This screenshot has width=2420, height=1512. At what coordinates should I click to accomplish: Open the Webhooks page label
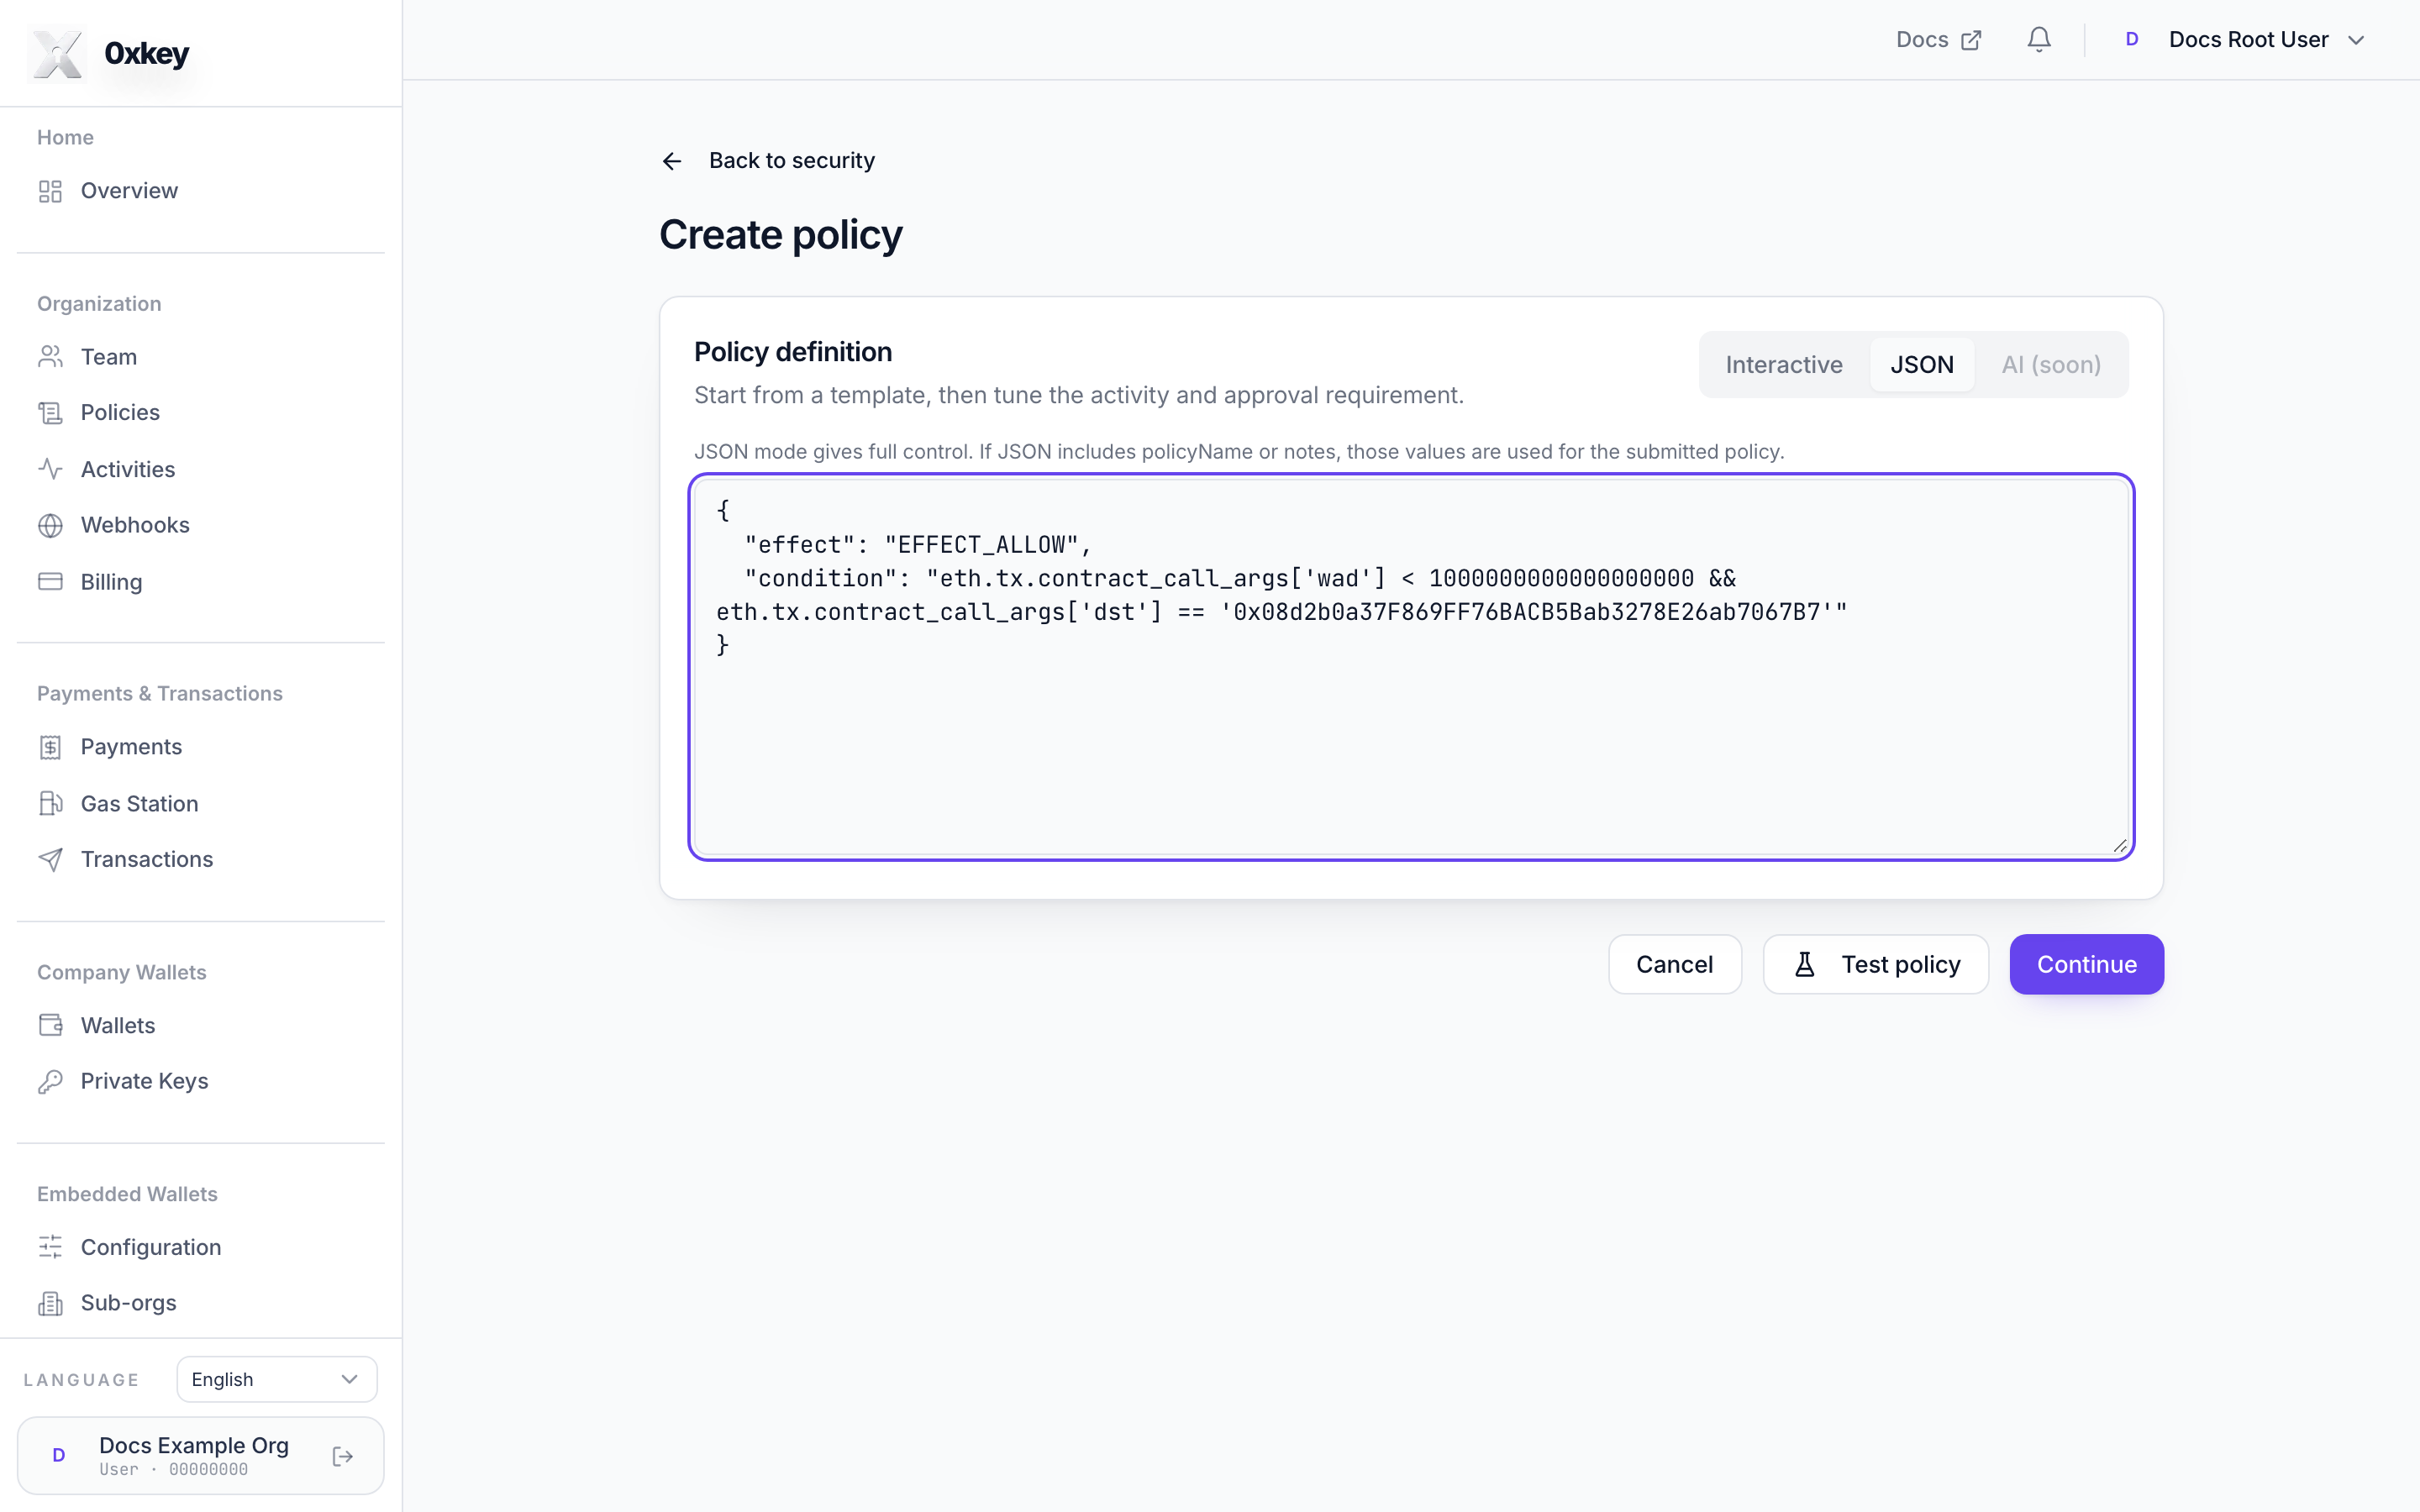(135, 525)
